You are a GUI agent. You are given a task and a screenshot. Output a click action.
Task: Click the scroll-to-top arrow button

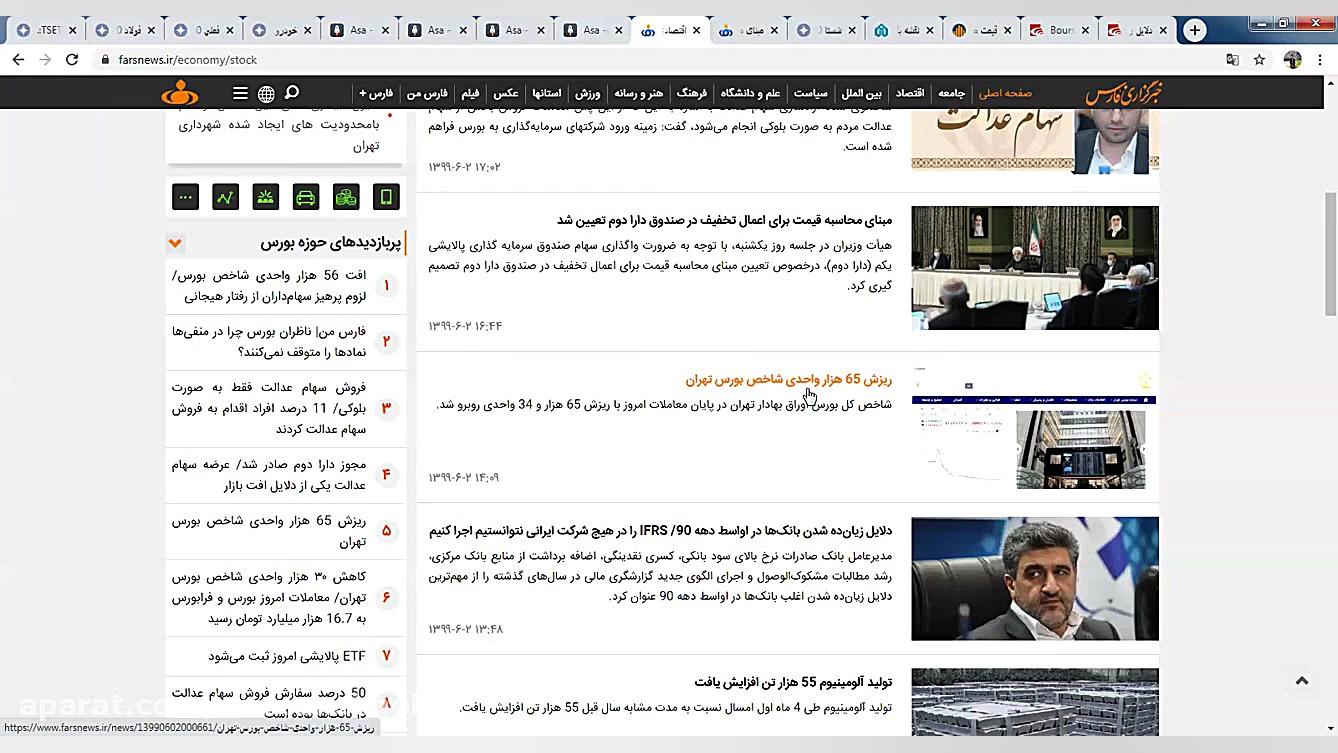1301,679
